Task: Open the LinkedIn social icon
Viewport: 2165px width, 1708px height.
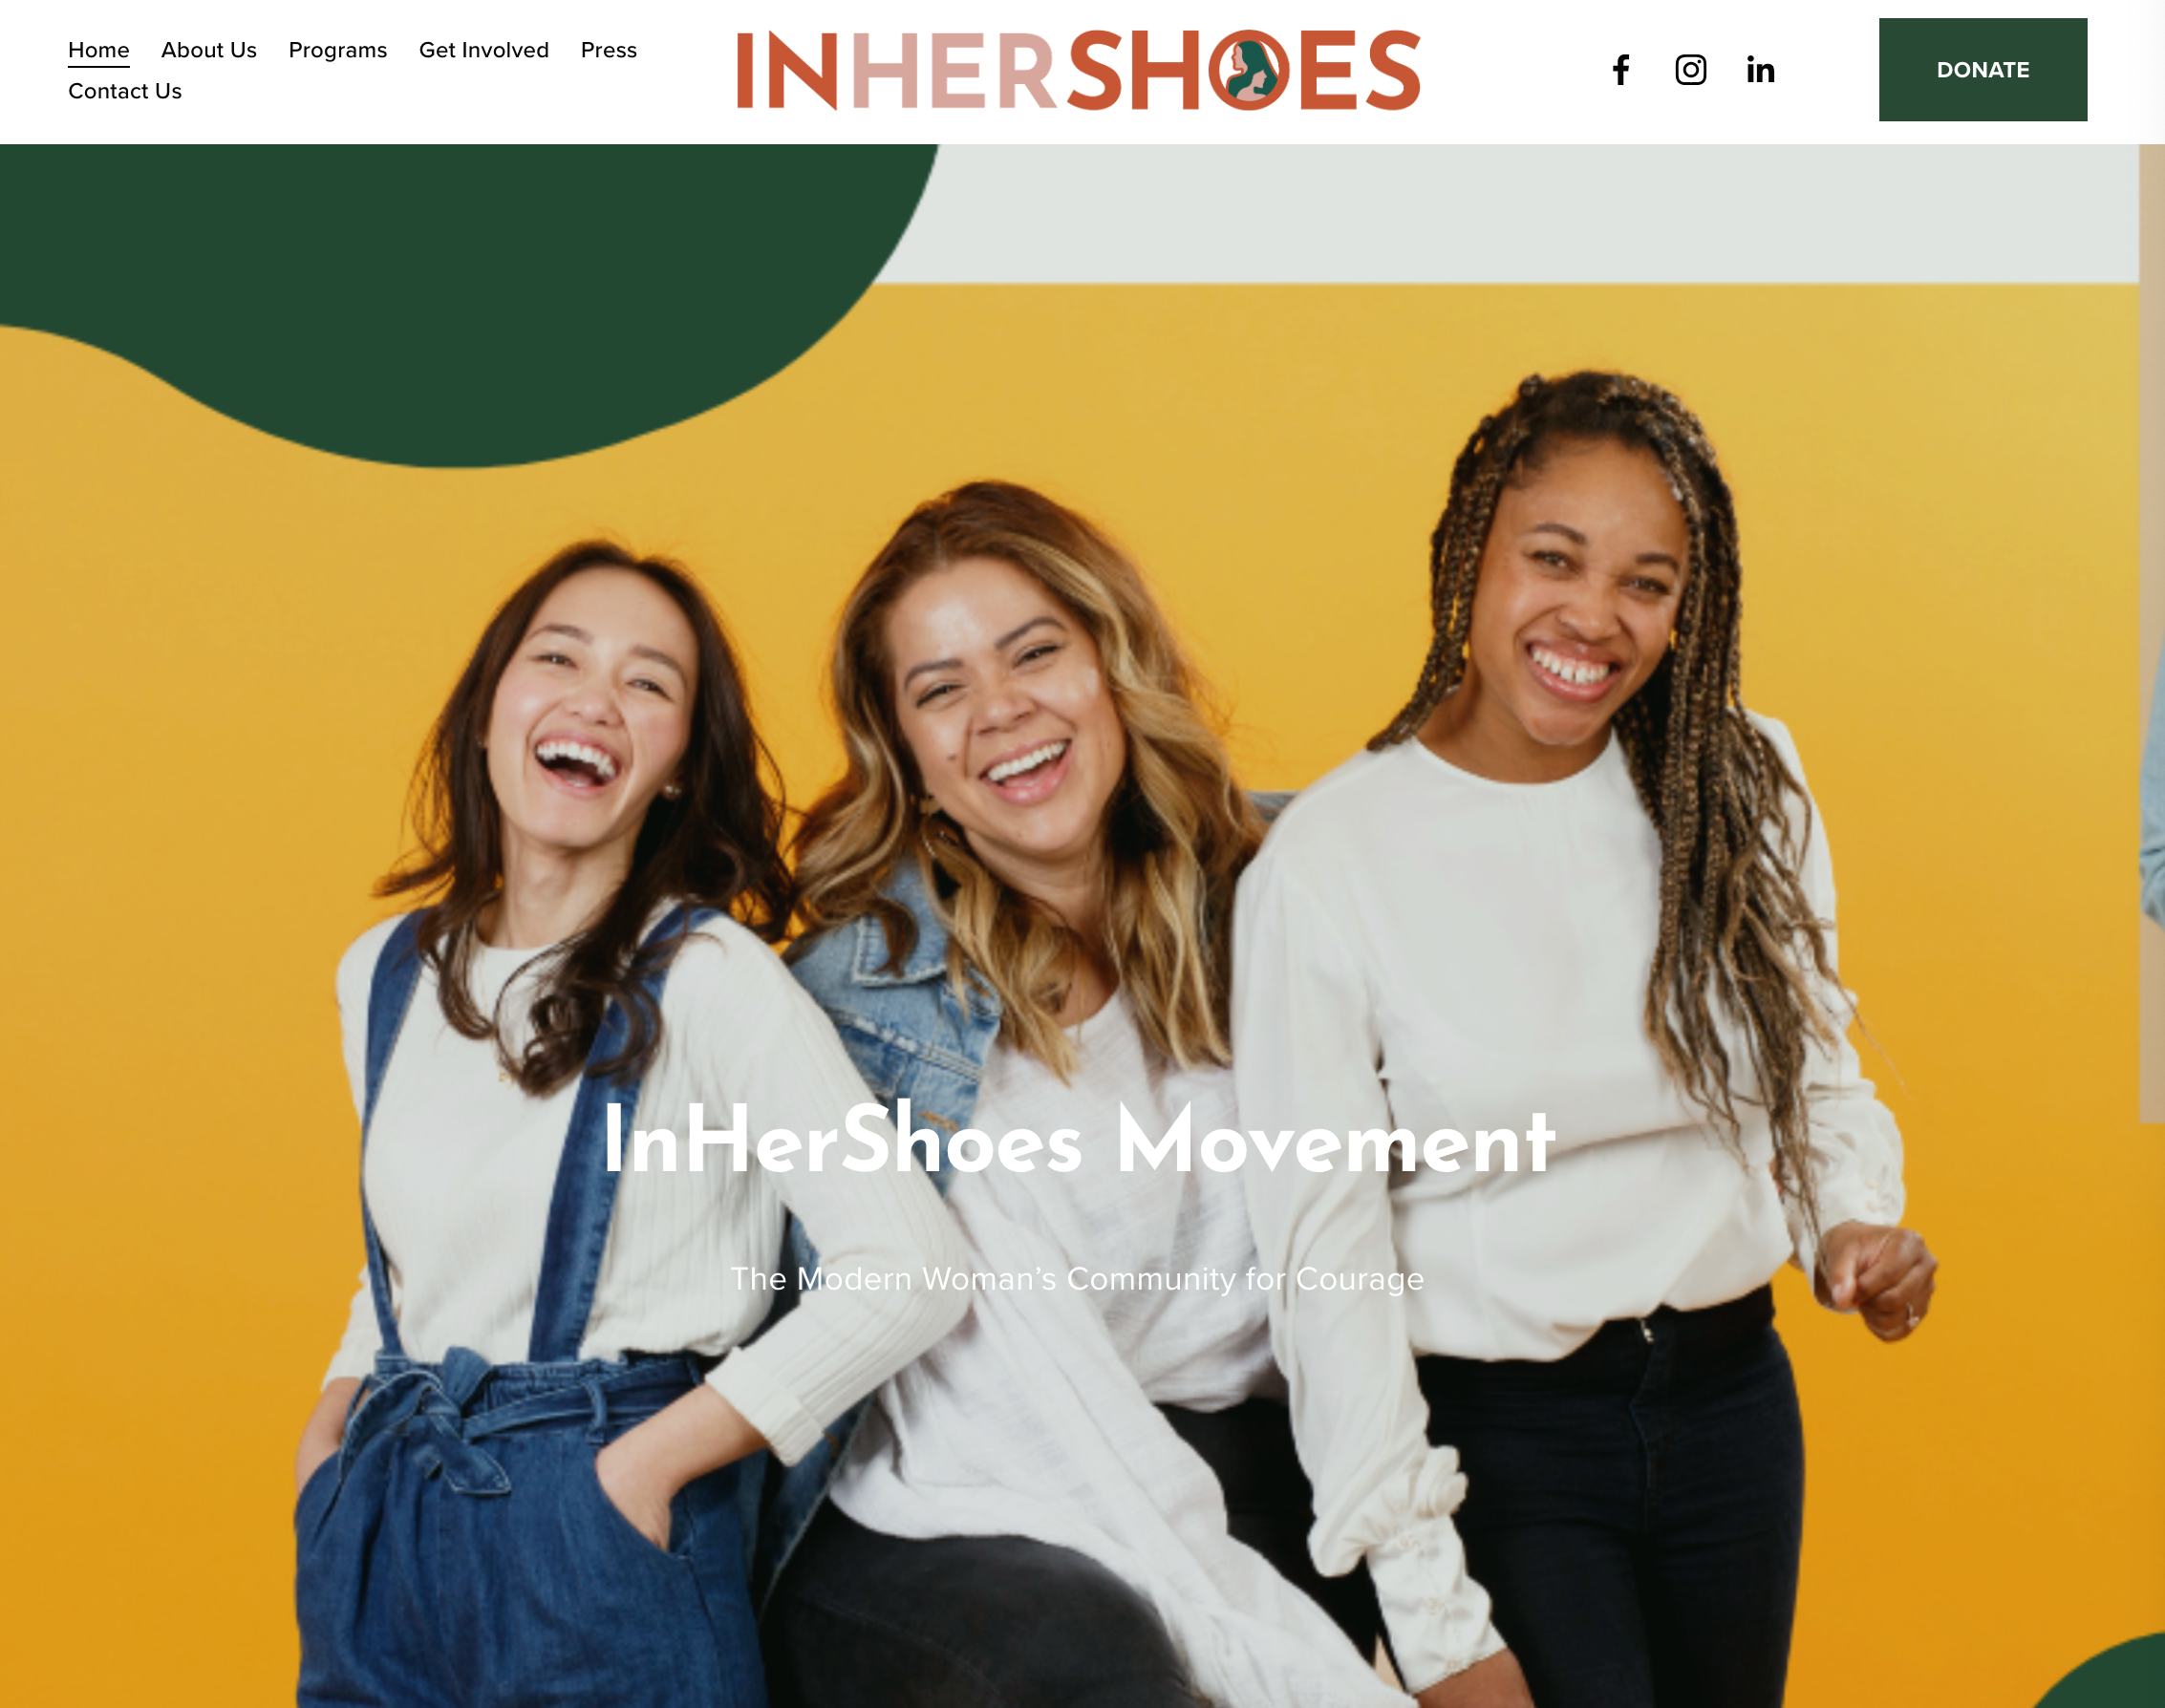Action: click(1761, 70)
